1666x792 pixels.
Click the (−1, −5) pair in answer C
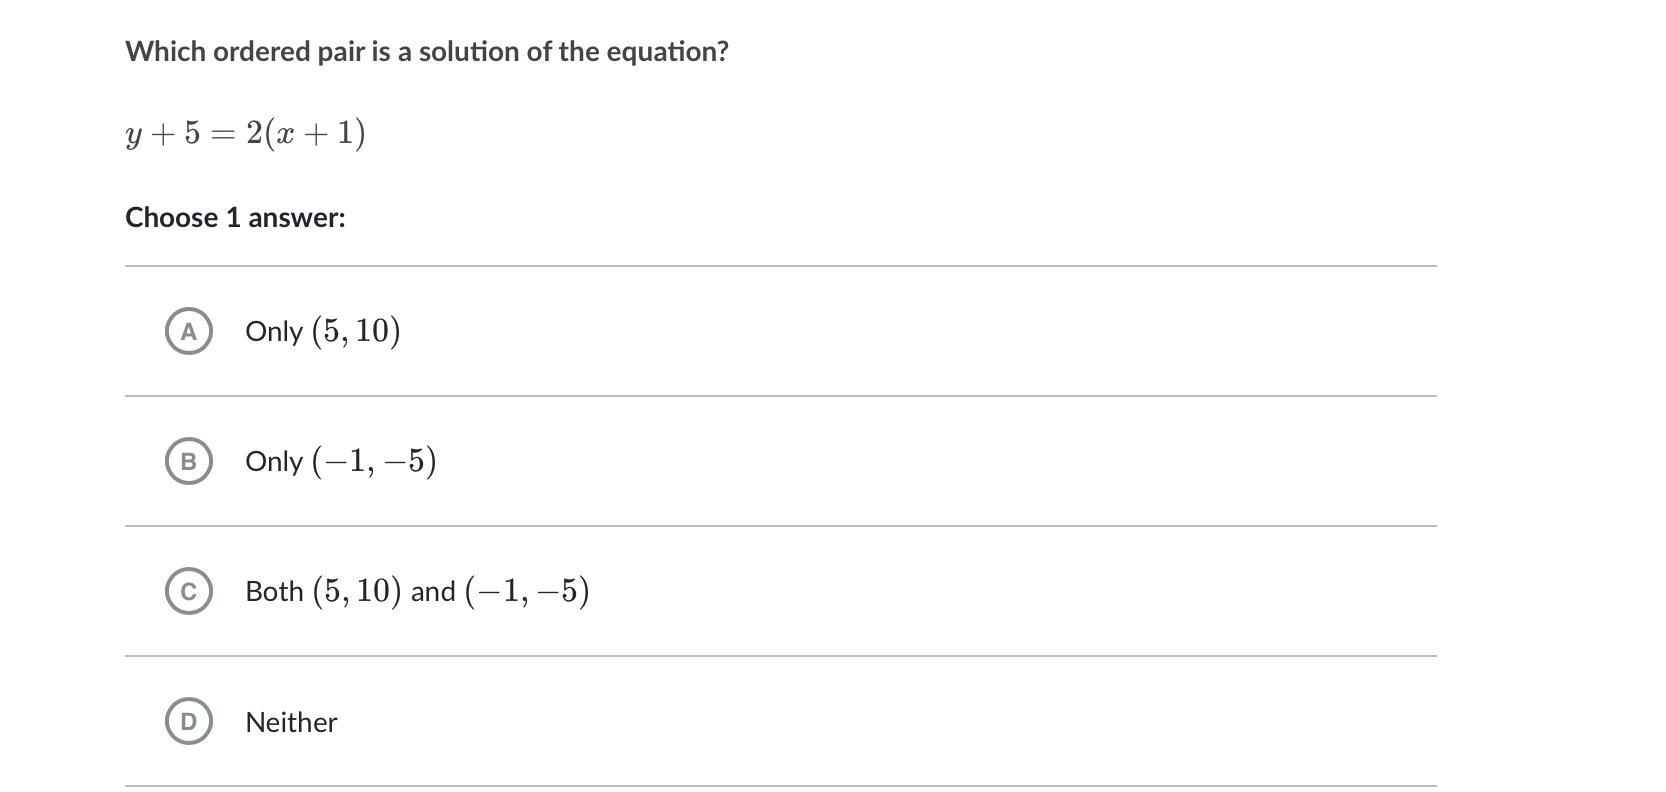[527, 591]
